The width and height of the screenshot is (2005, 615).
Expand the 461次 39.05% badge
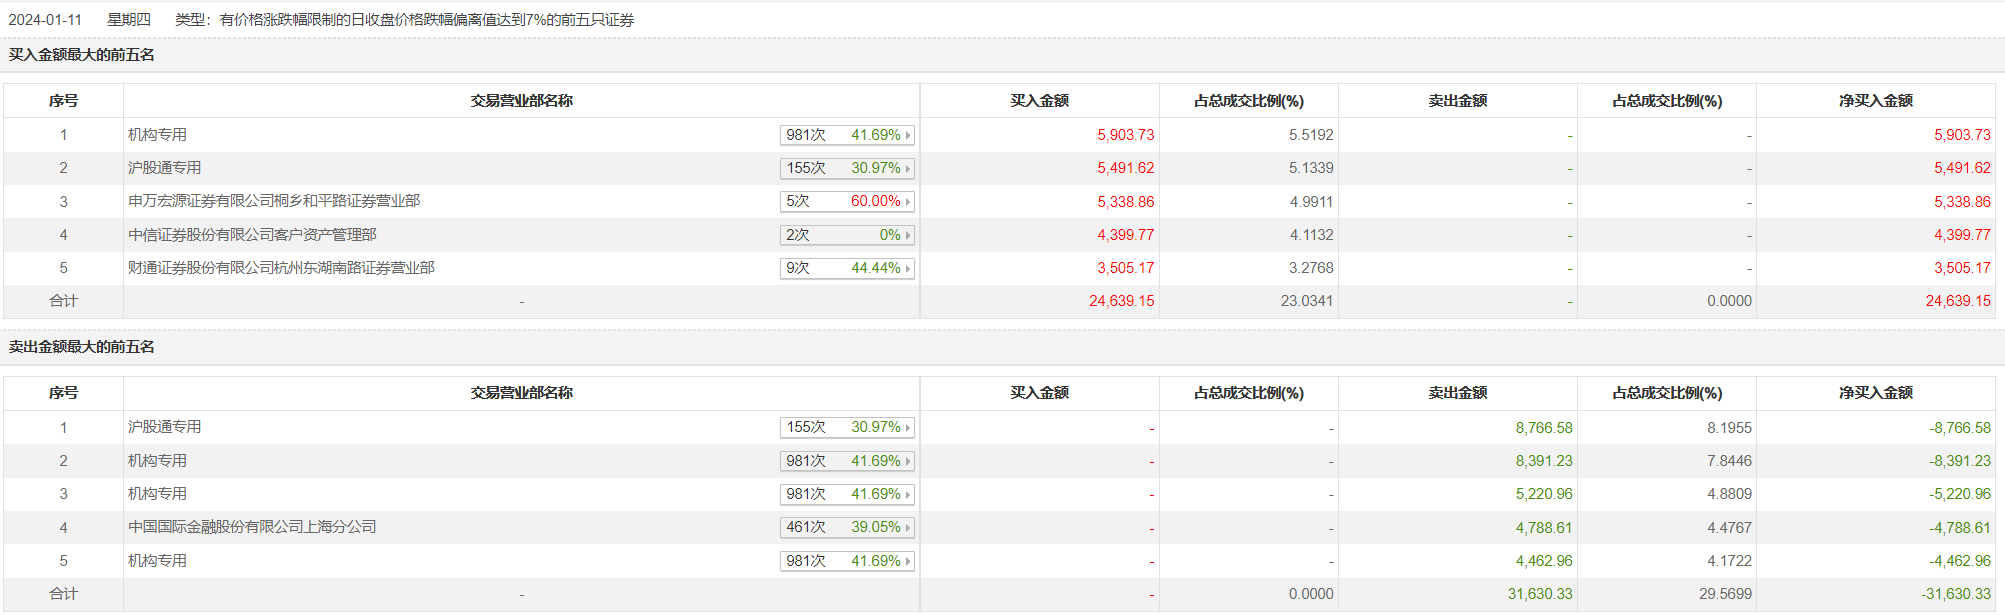tap(846, 527)
